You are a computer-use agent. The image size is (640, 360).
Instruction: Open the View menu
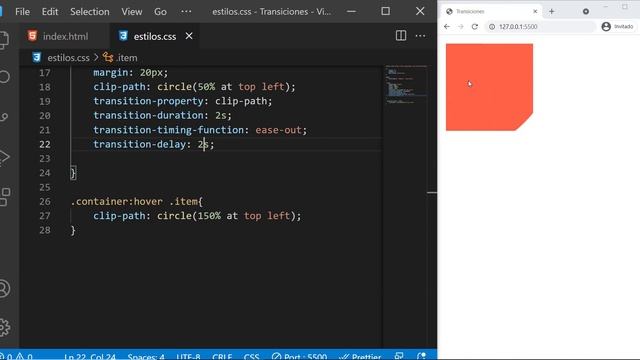(x=131, y=11)
